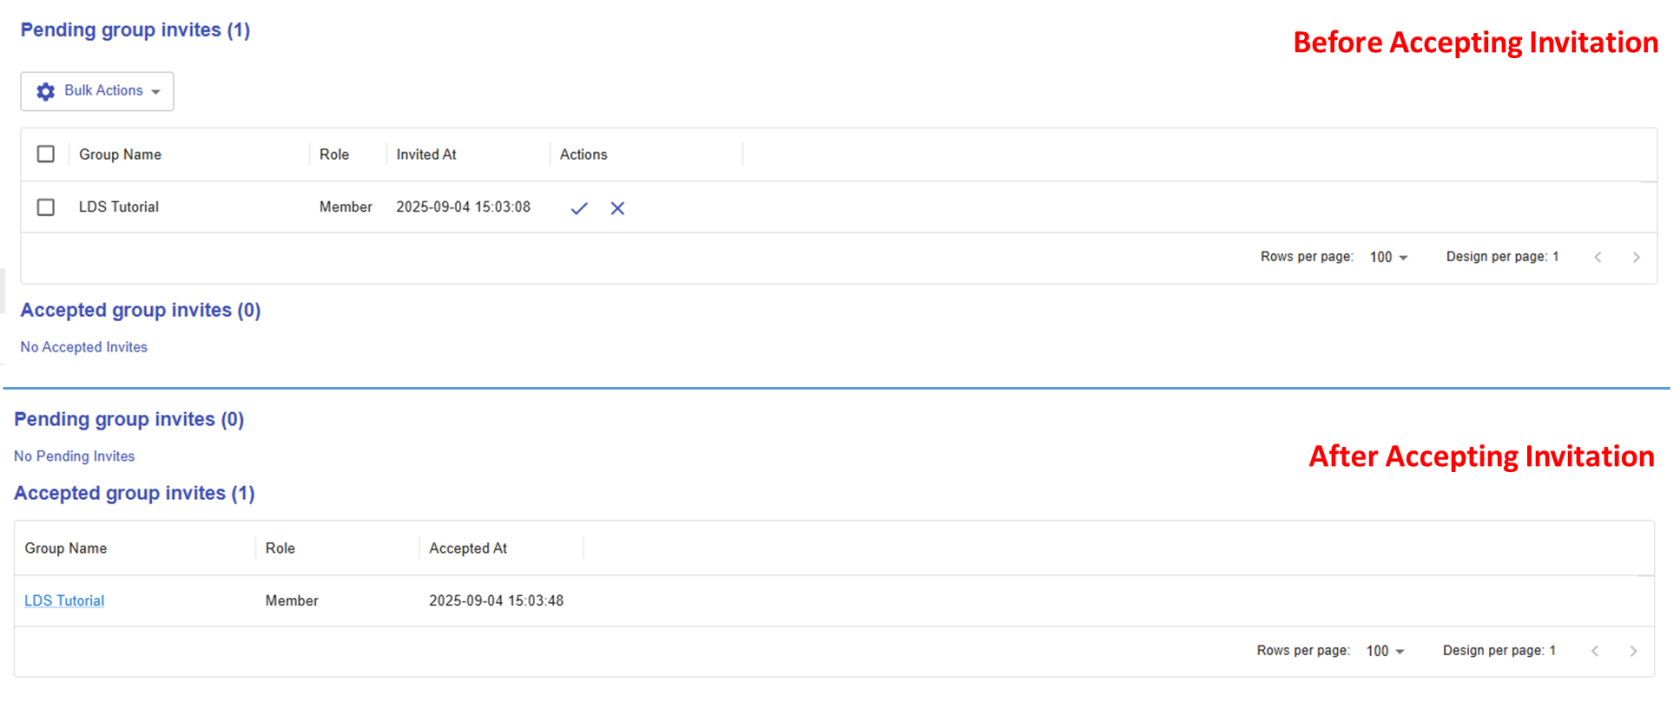
Task: Go to next page of accepted invites
Action: [1633, 651]
